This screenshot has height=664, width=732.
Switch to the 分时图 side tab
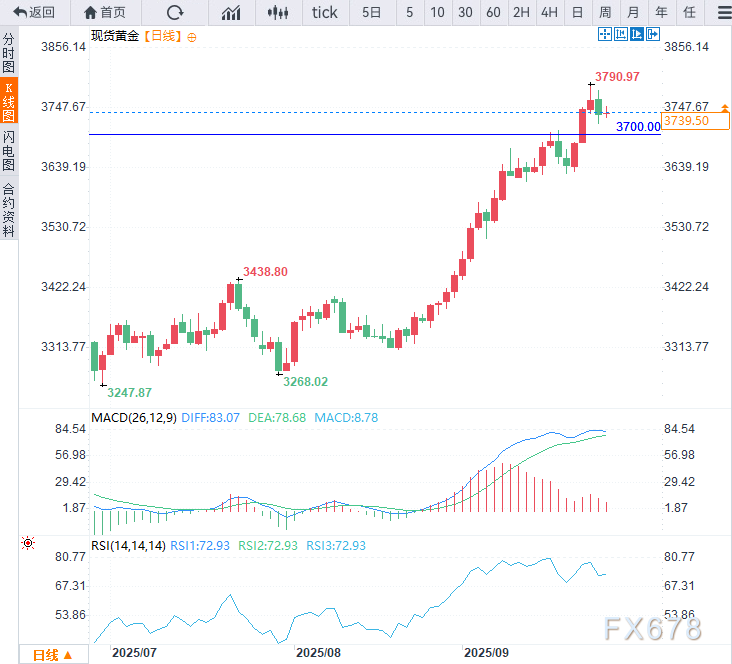tap(9, 52)
